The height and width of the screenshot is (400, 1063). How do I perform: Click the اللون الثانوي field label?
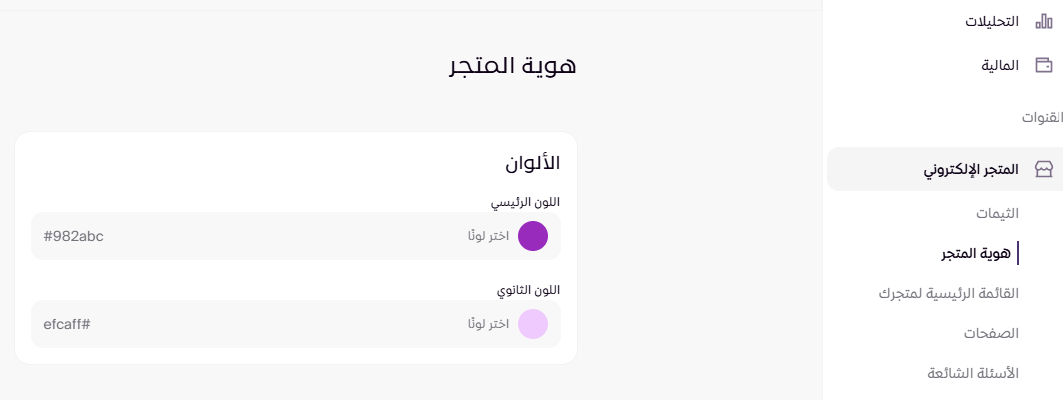coord(528,290)
